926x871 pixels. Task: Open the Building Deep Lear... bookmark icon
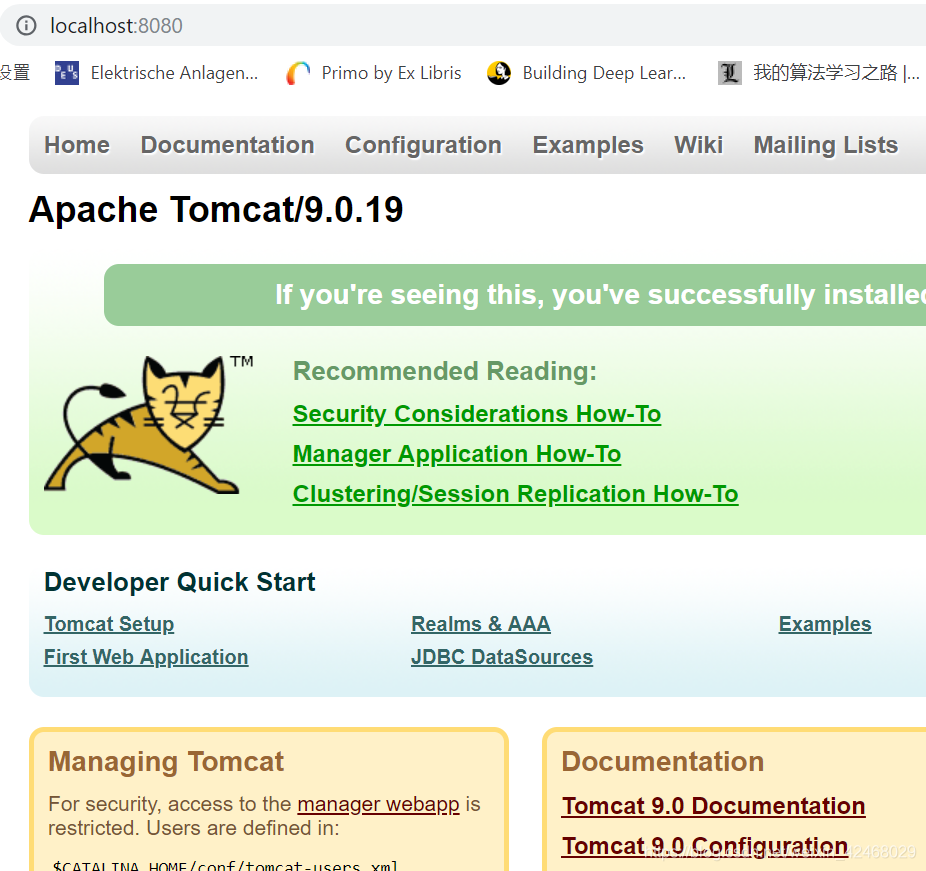[x=499, y=73]
